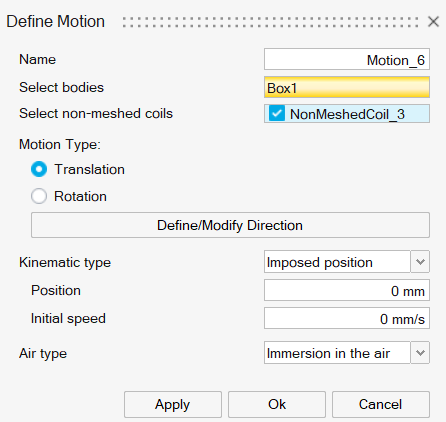Click the dotted drag handle in title bar

pyautogui.click(x=271, y=22)
